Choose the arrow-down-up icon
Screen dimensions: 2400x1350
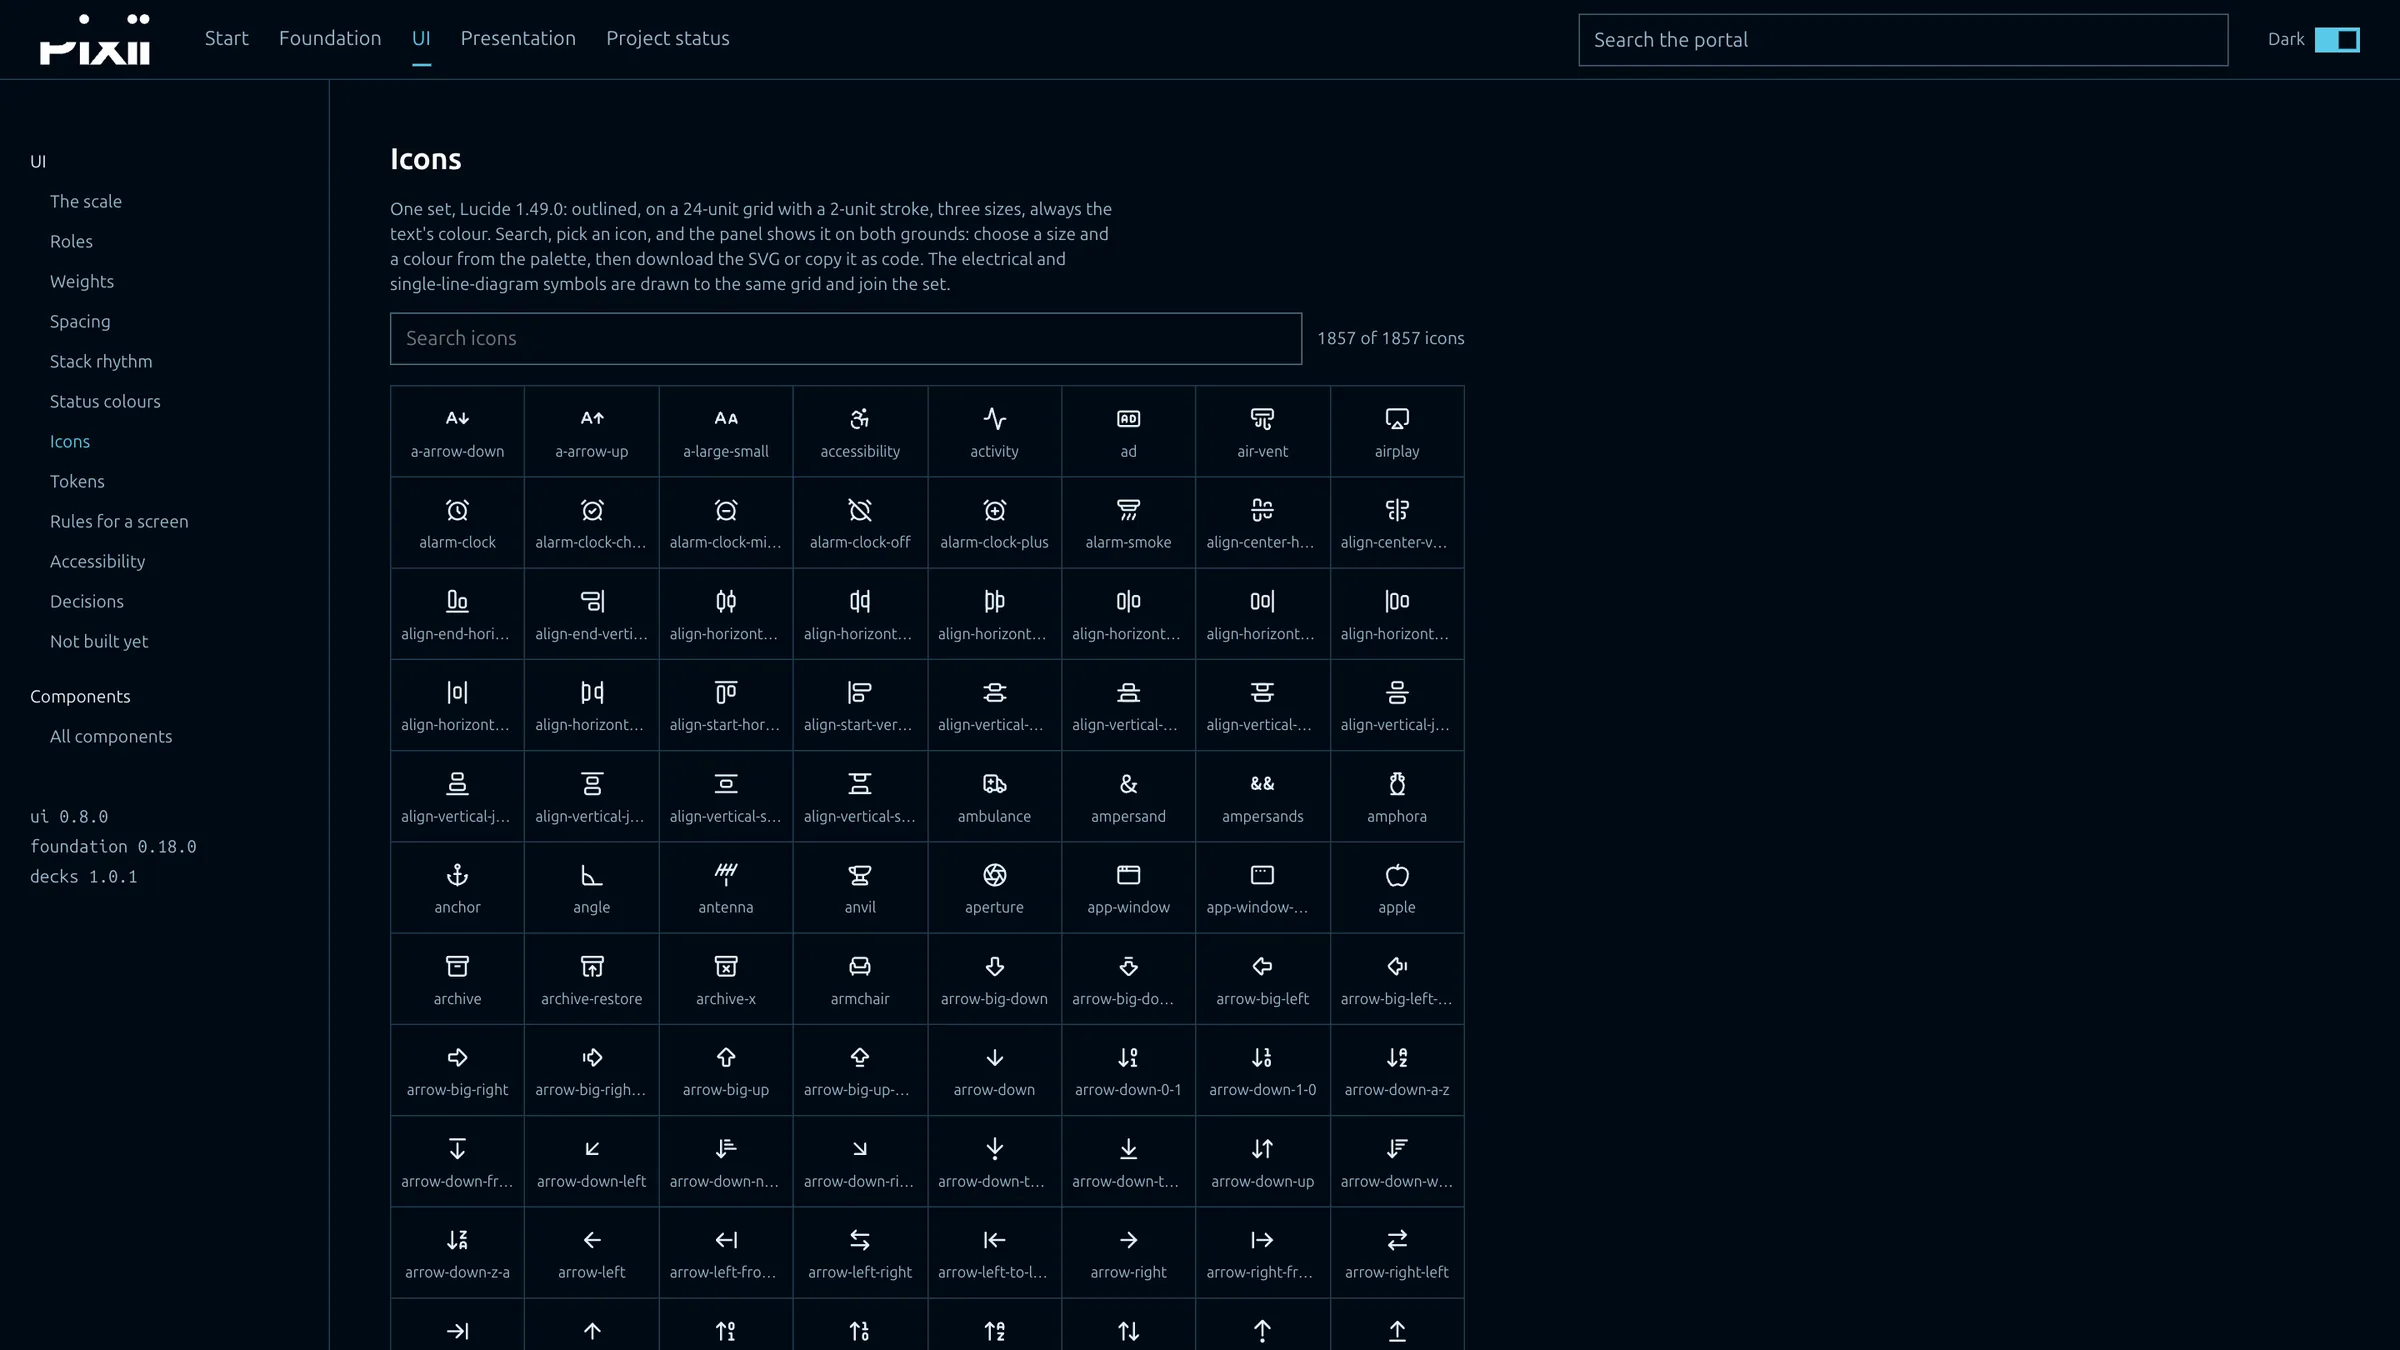(1263, 1162)
